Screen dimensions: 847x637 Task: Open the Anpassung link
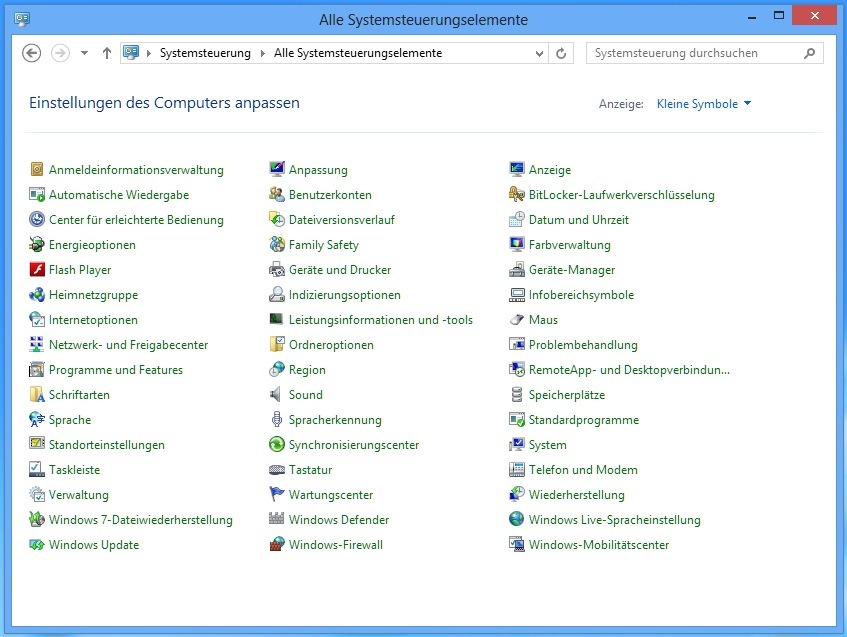[318, 170]
